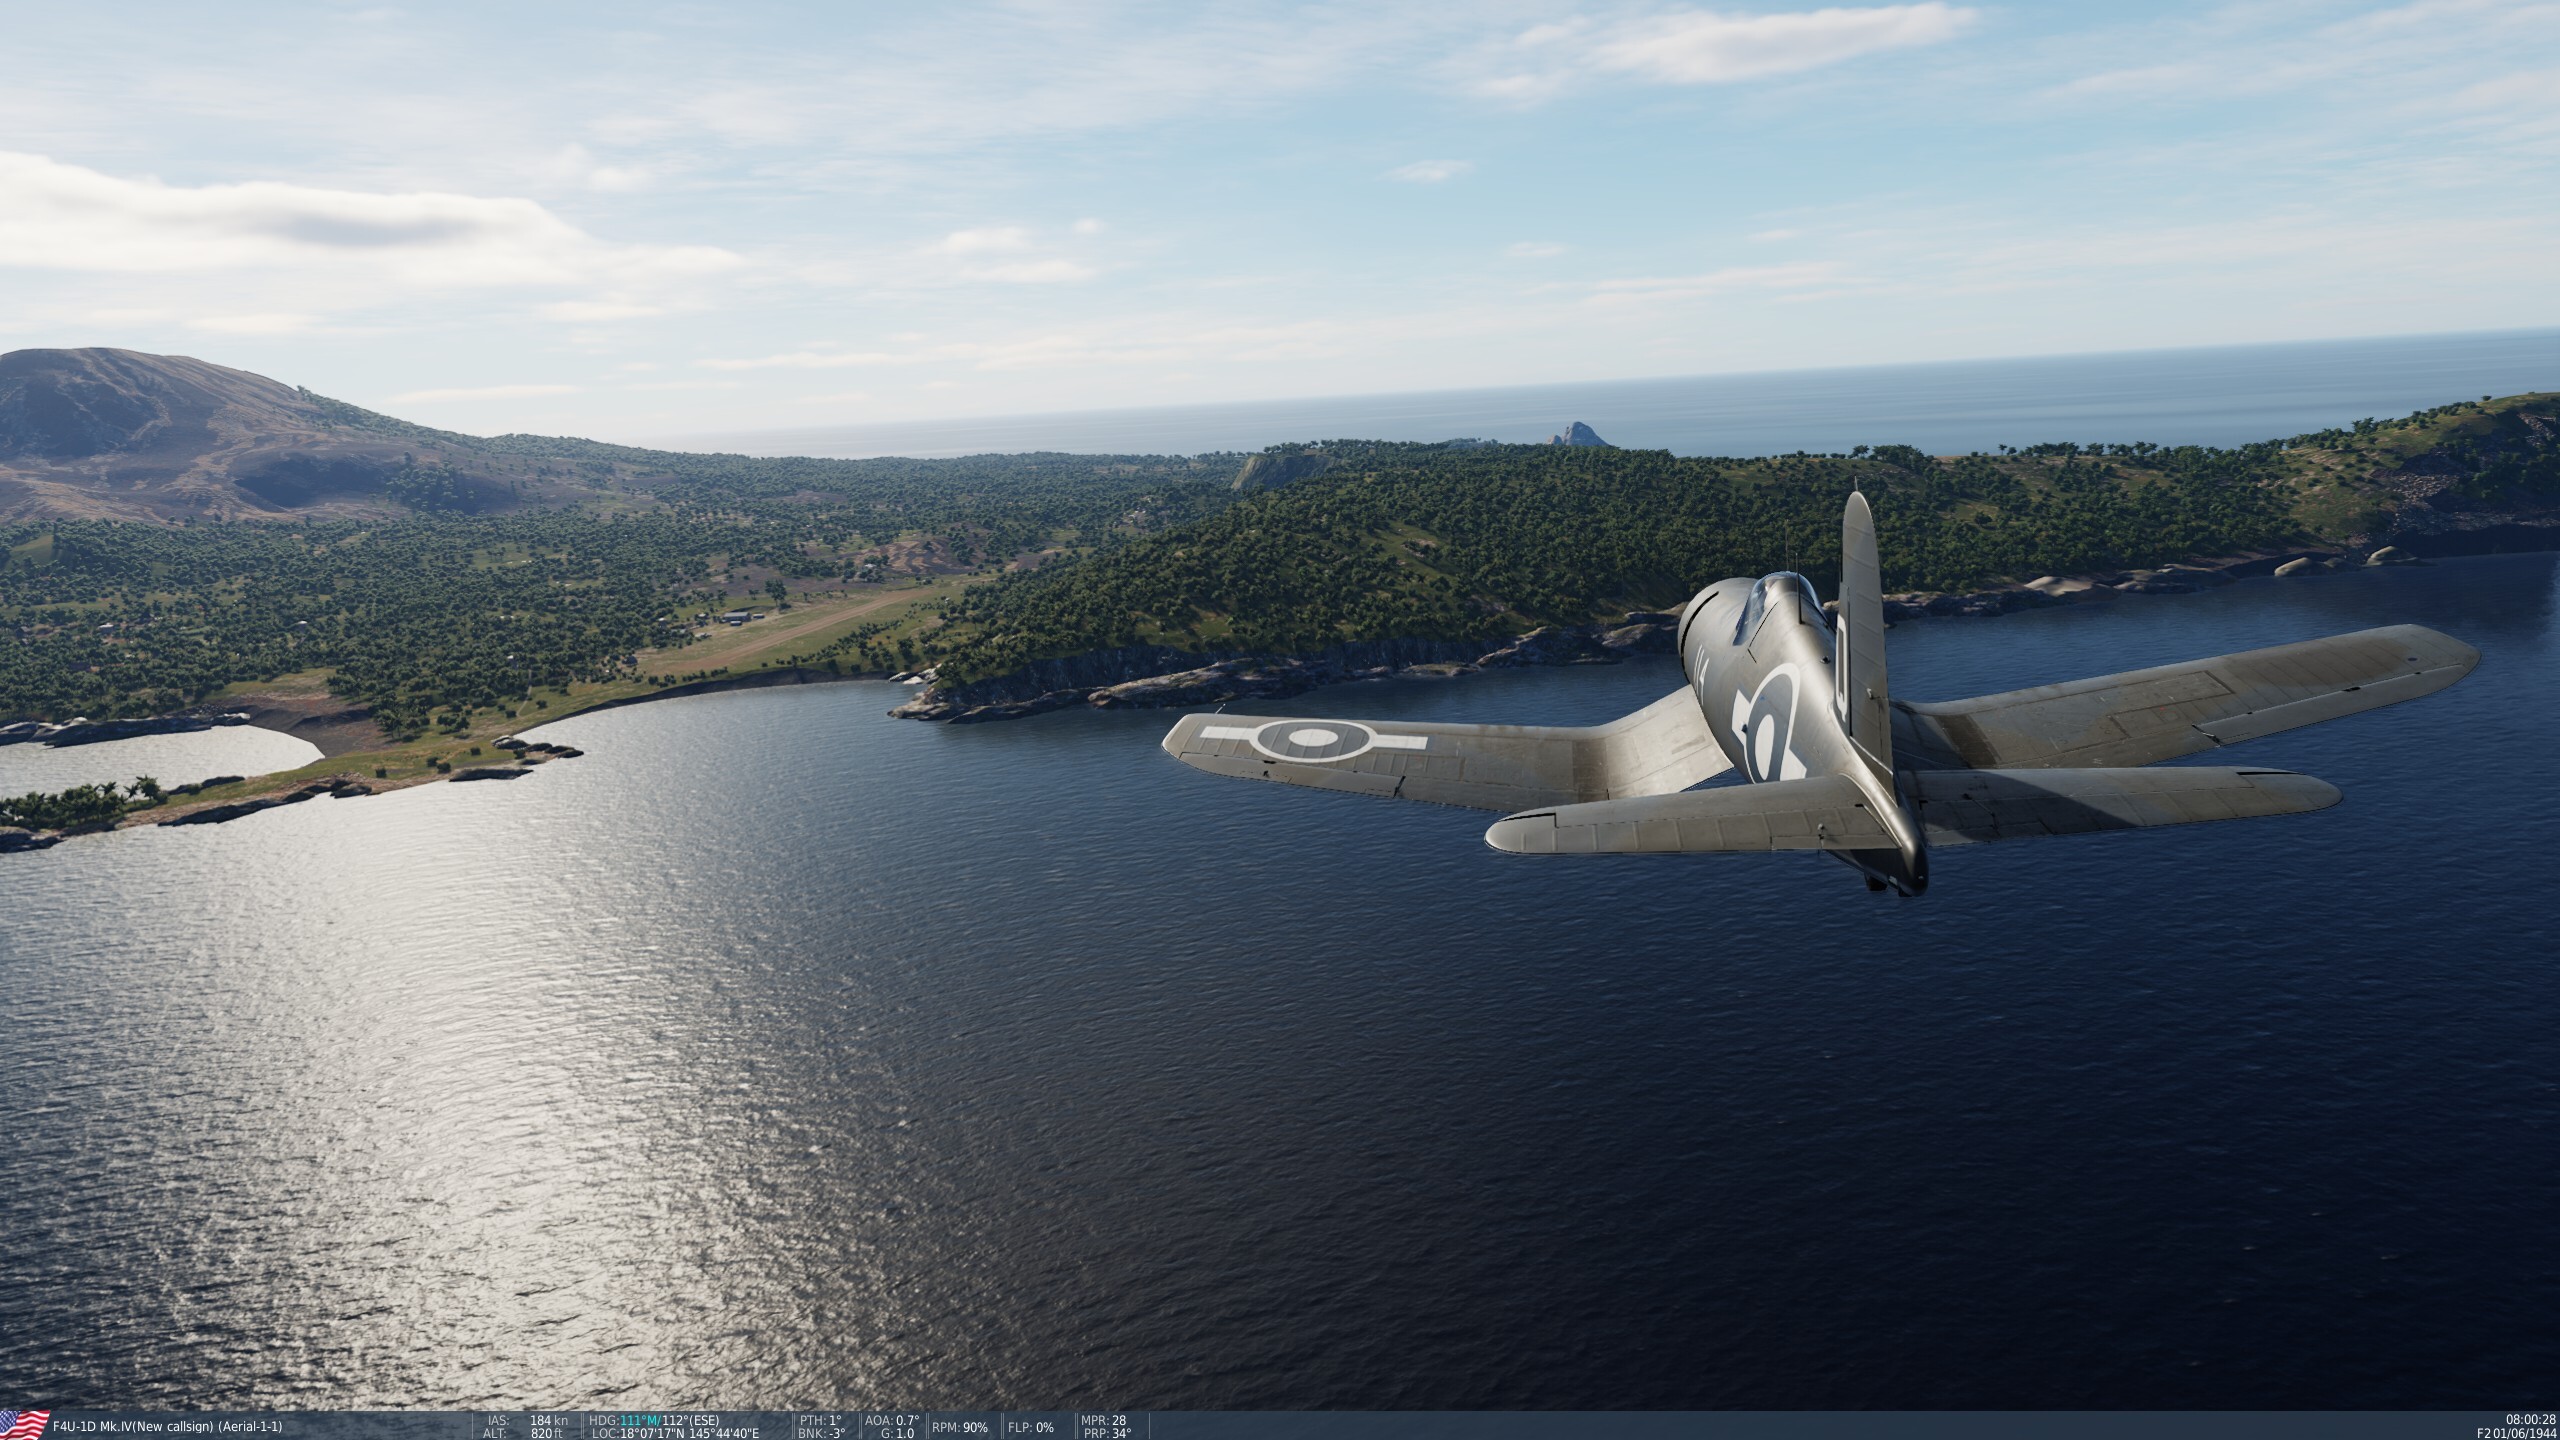Click the MPR 28 manifold pressure readout
The width and height of the screenshot is (2560, 1440).
pyautogui.click(x=1104, y=1420)
